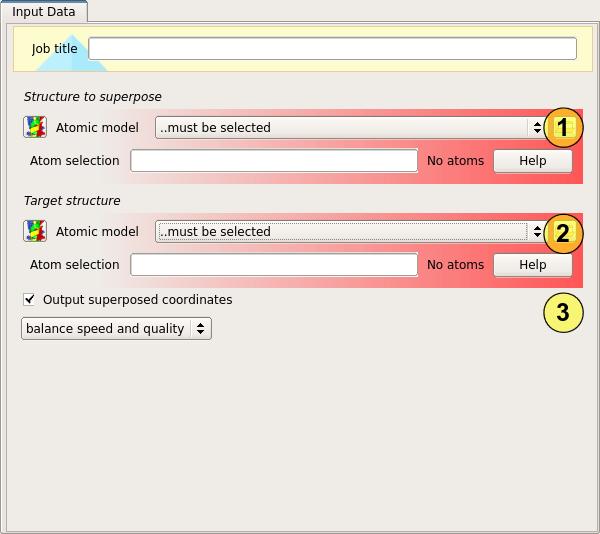Switch to the Input Data tab

[x=44, y=11]
